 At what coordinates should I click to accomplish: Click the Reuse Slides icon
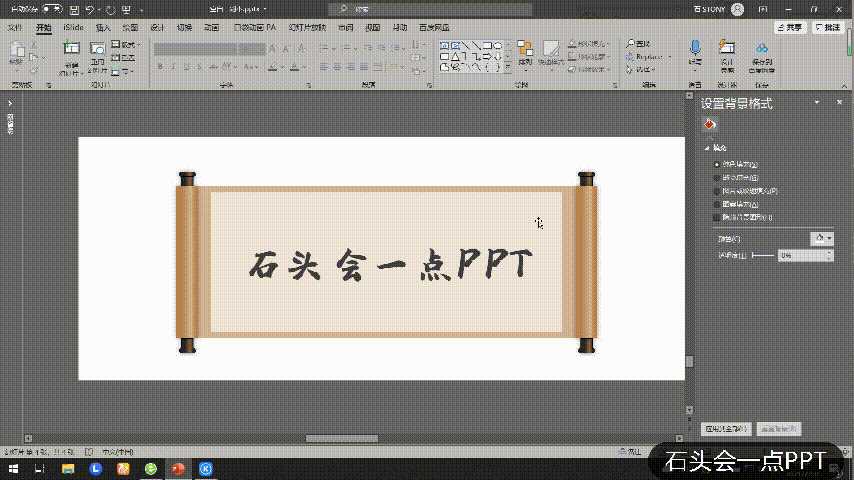tap(97, 49)
